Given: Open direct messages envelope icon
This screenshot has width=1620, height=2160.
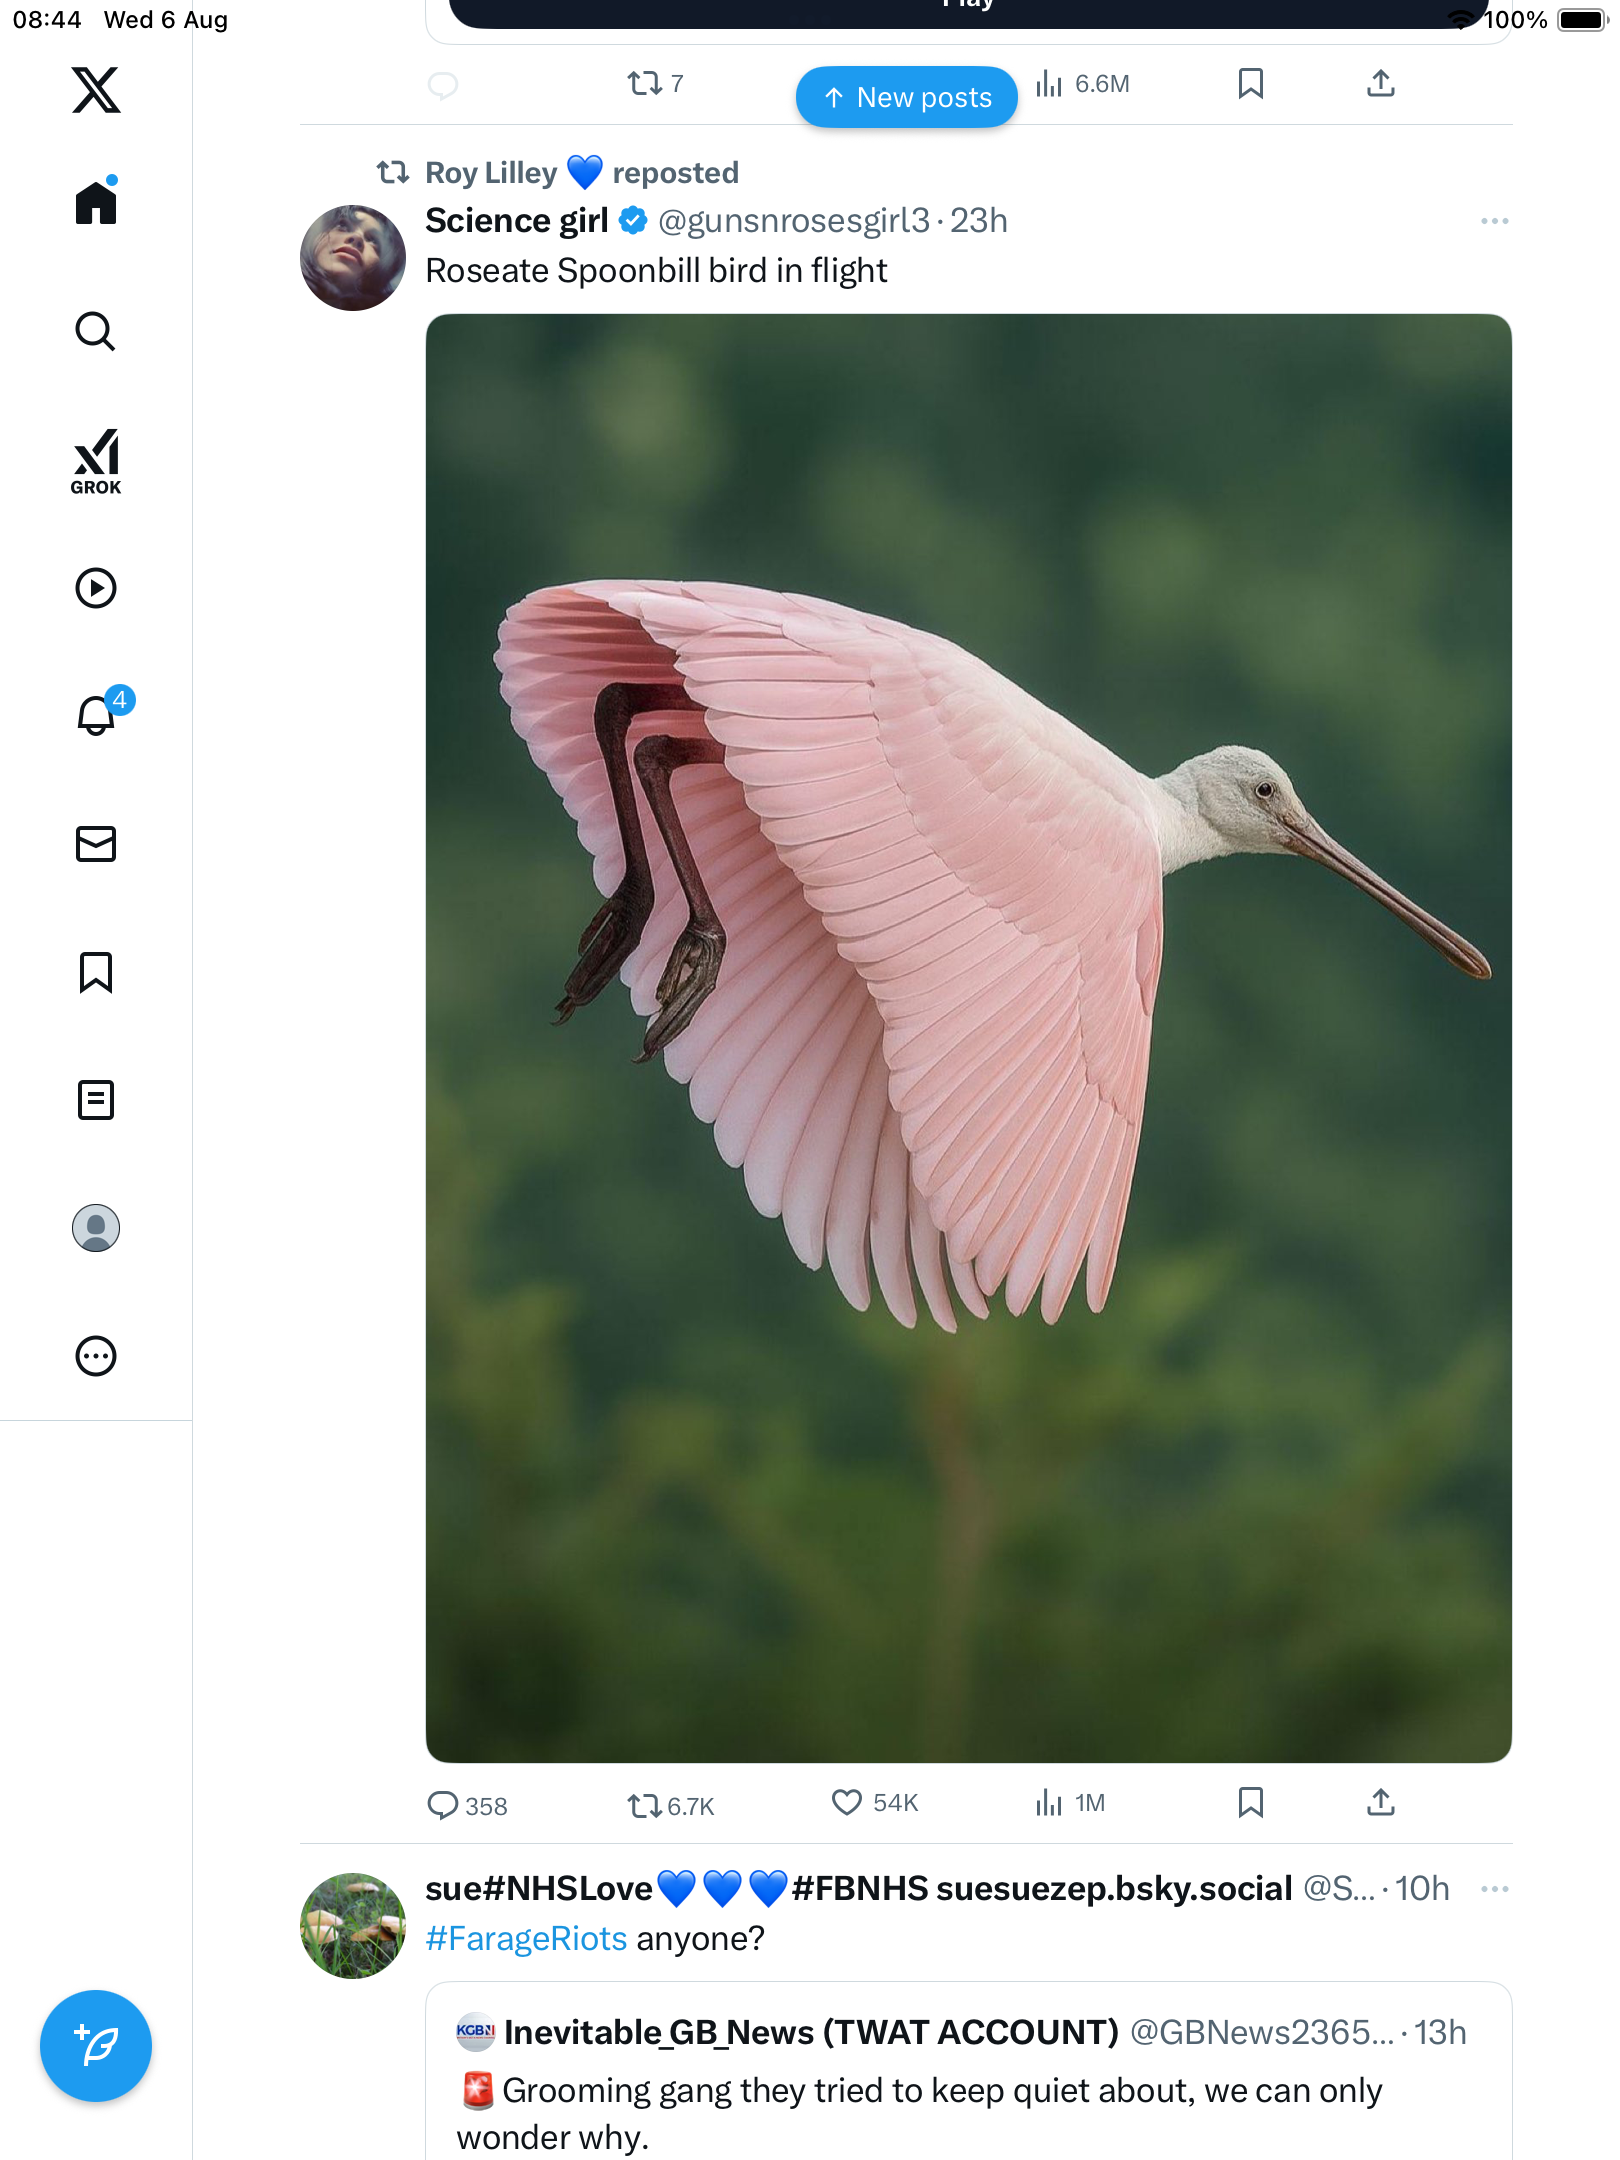Looking at the screenshot, I should point(96,844).
